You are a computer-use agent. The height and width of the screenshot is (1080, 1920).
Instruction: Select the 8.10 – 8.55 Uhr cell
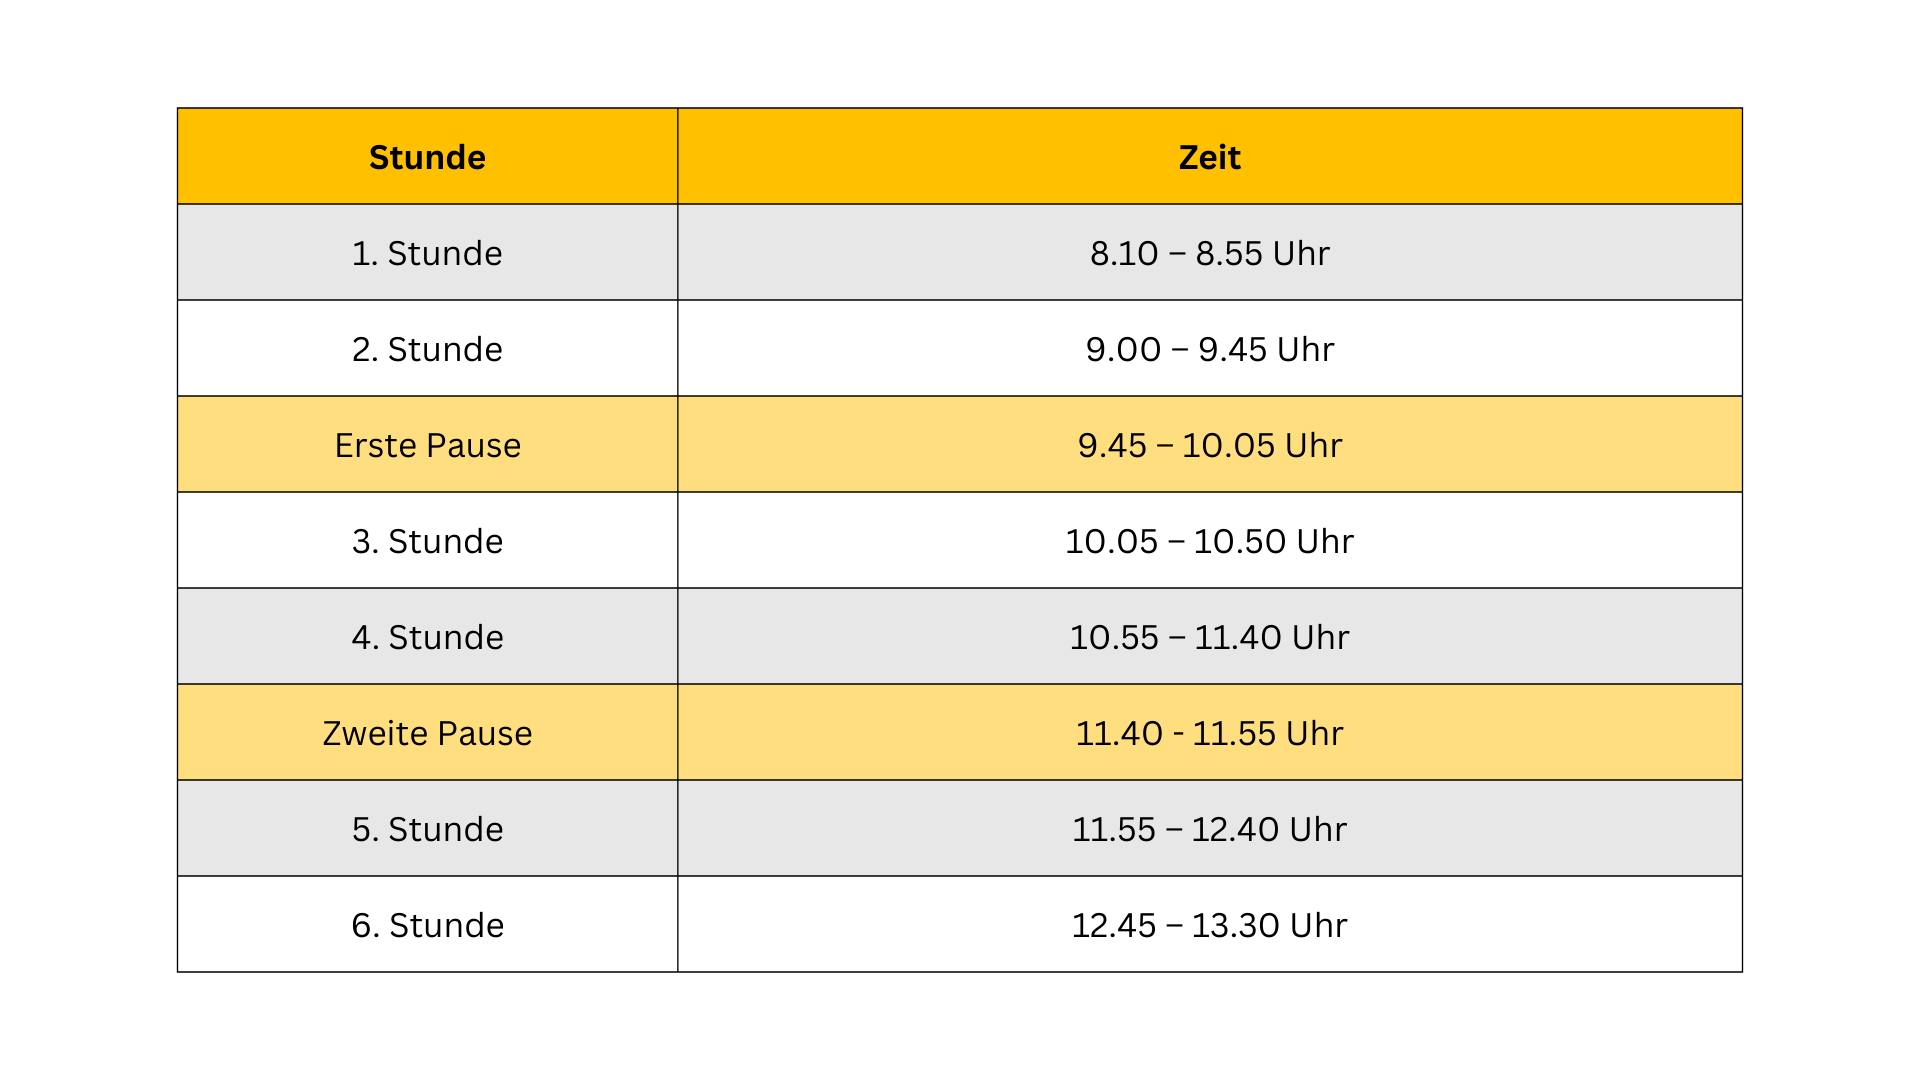click(1210, 252)
